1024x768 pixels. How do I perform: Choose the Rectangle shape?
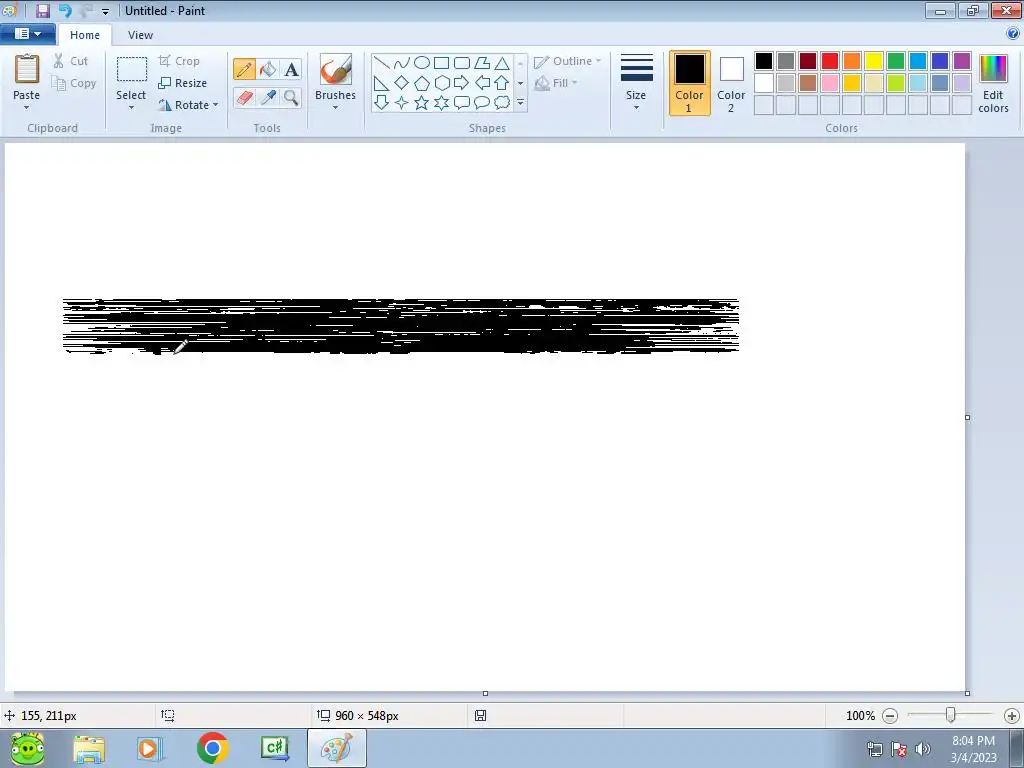click(441, 63)
